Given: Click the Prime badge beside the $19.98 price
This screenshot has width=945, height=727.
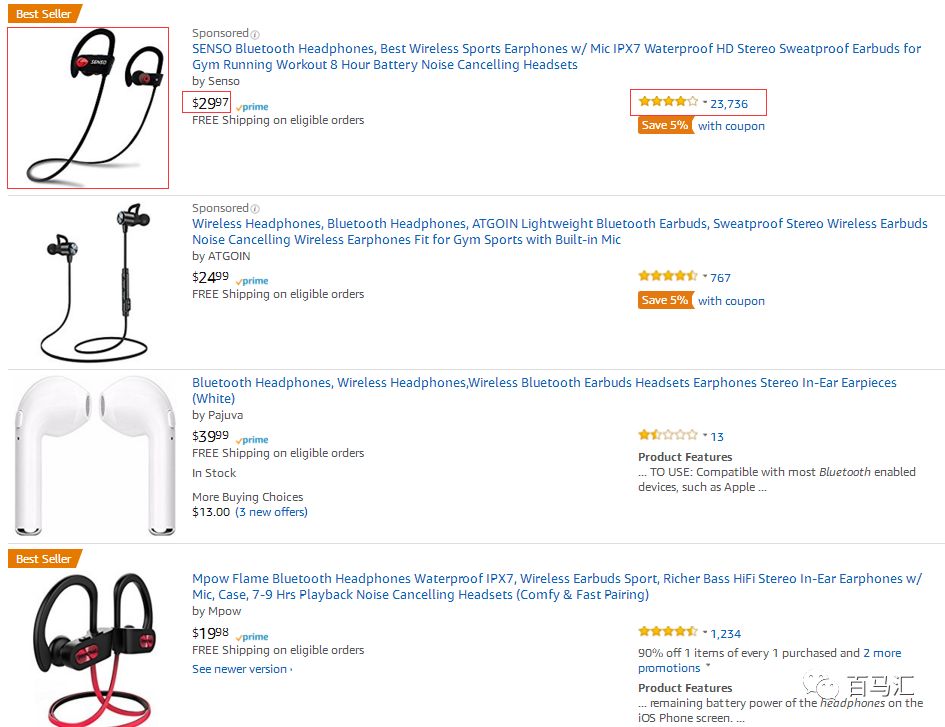Looking at the screenshot, I should coord(252,637).
